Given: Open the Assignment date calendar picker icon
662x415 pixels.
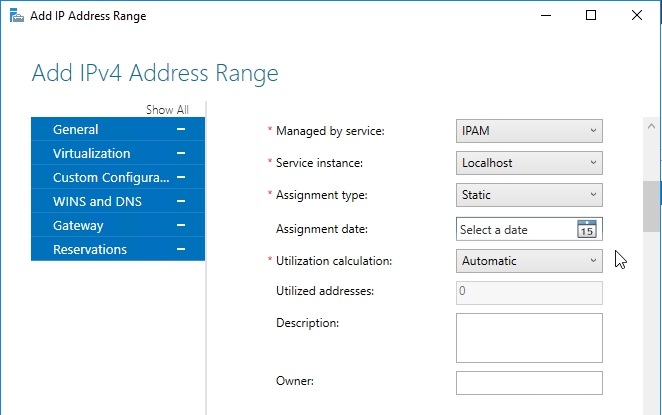Looking at the screenshot, I should 587,229.
